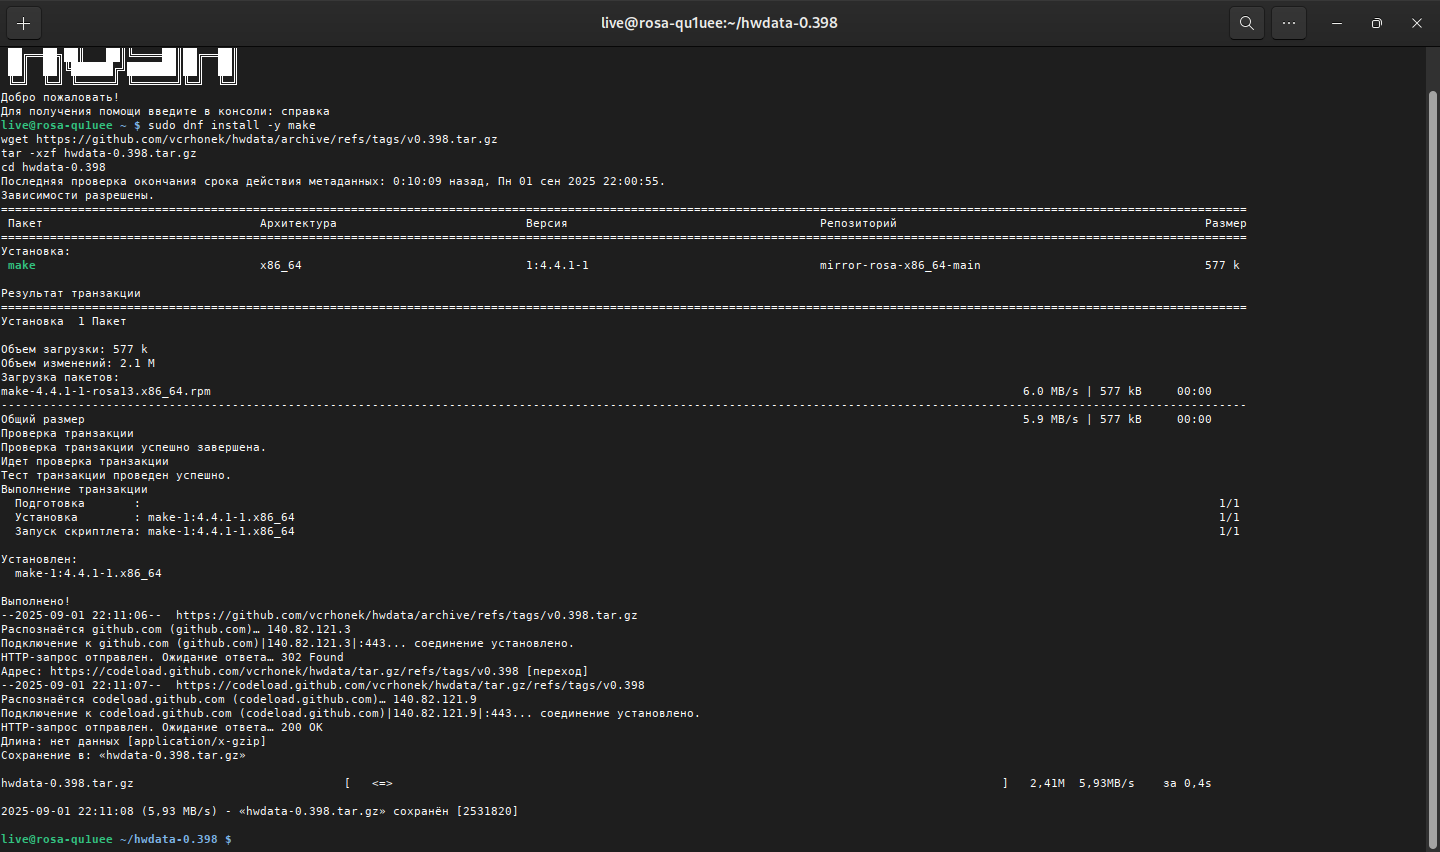Click 'Объем загрузки: 577 k' line
The image size is (1440, 852).
74,349
